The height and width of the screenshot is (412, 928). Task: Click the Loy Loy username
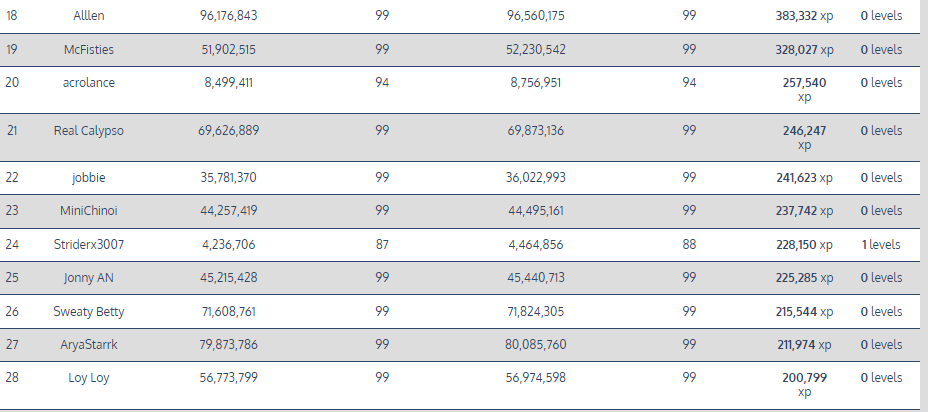88,378
